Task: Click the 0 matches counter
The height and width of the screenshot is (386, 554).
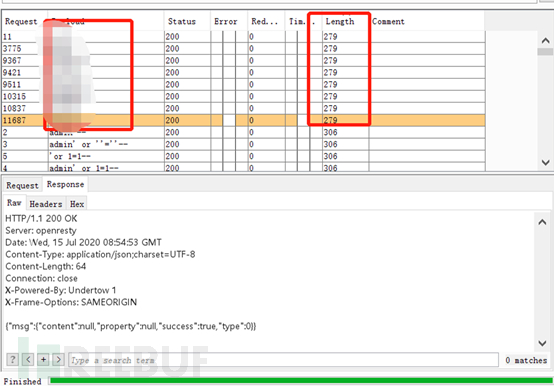Action: (x=526, y=360)
